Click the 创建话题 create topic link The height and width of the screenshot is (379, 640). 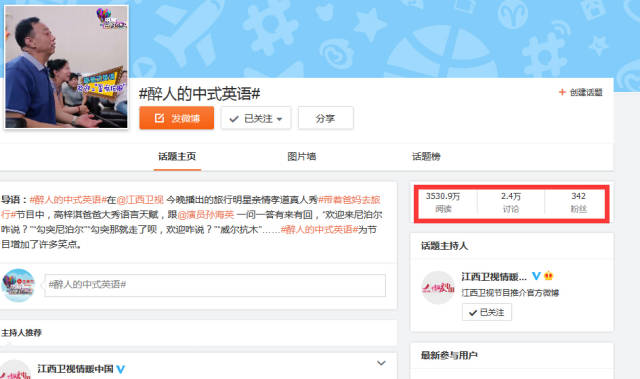point(586,92)
